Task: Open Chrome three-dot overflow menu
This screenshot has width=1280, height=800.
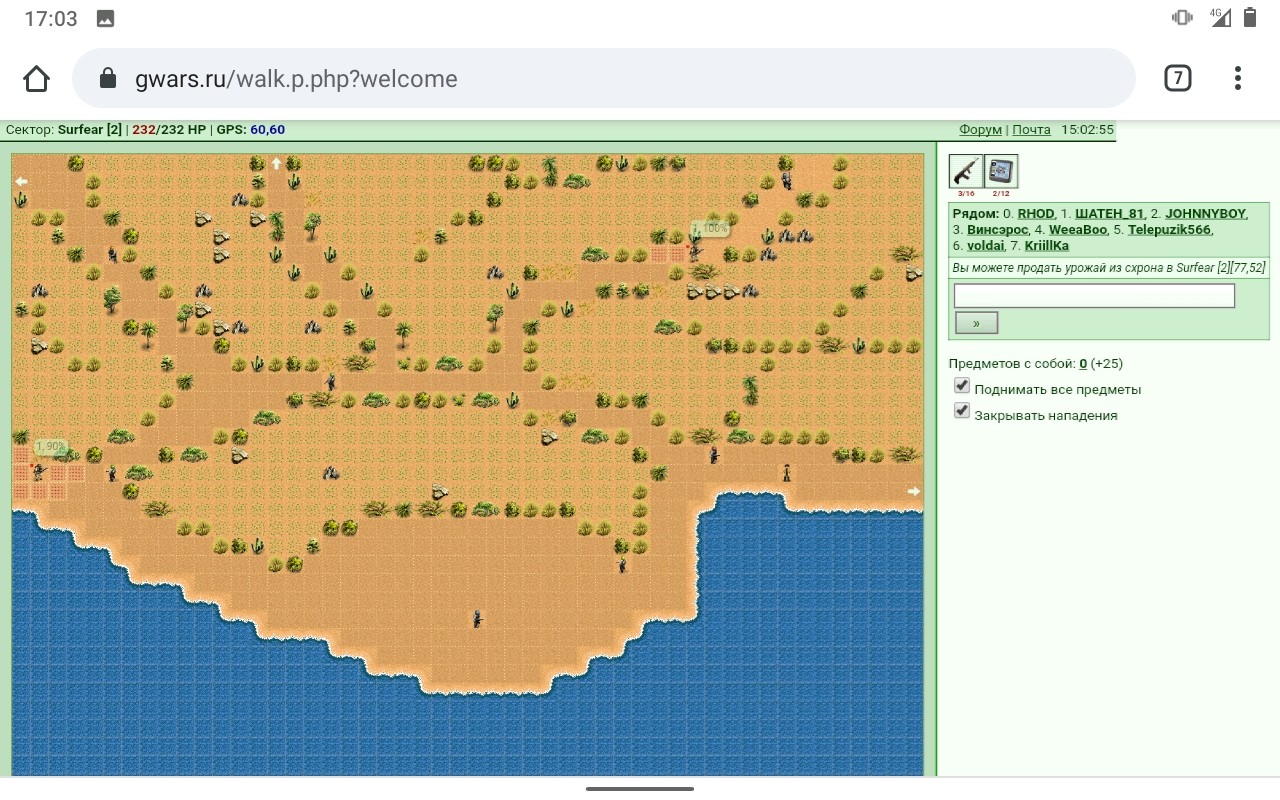Action: pyautogui.click(x=1238, y=78)
